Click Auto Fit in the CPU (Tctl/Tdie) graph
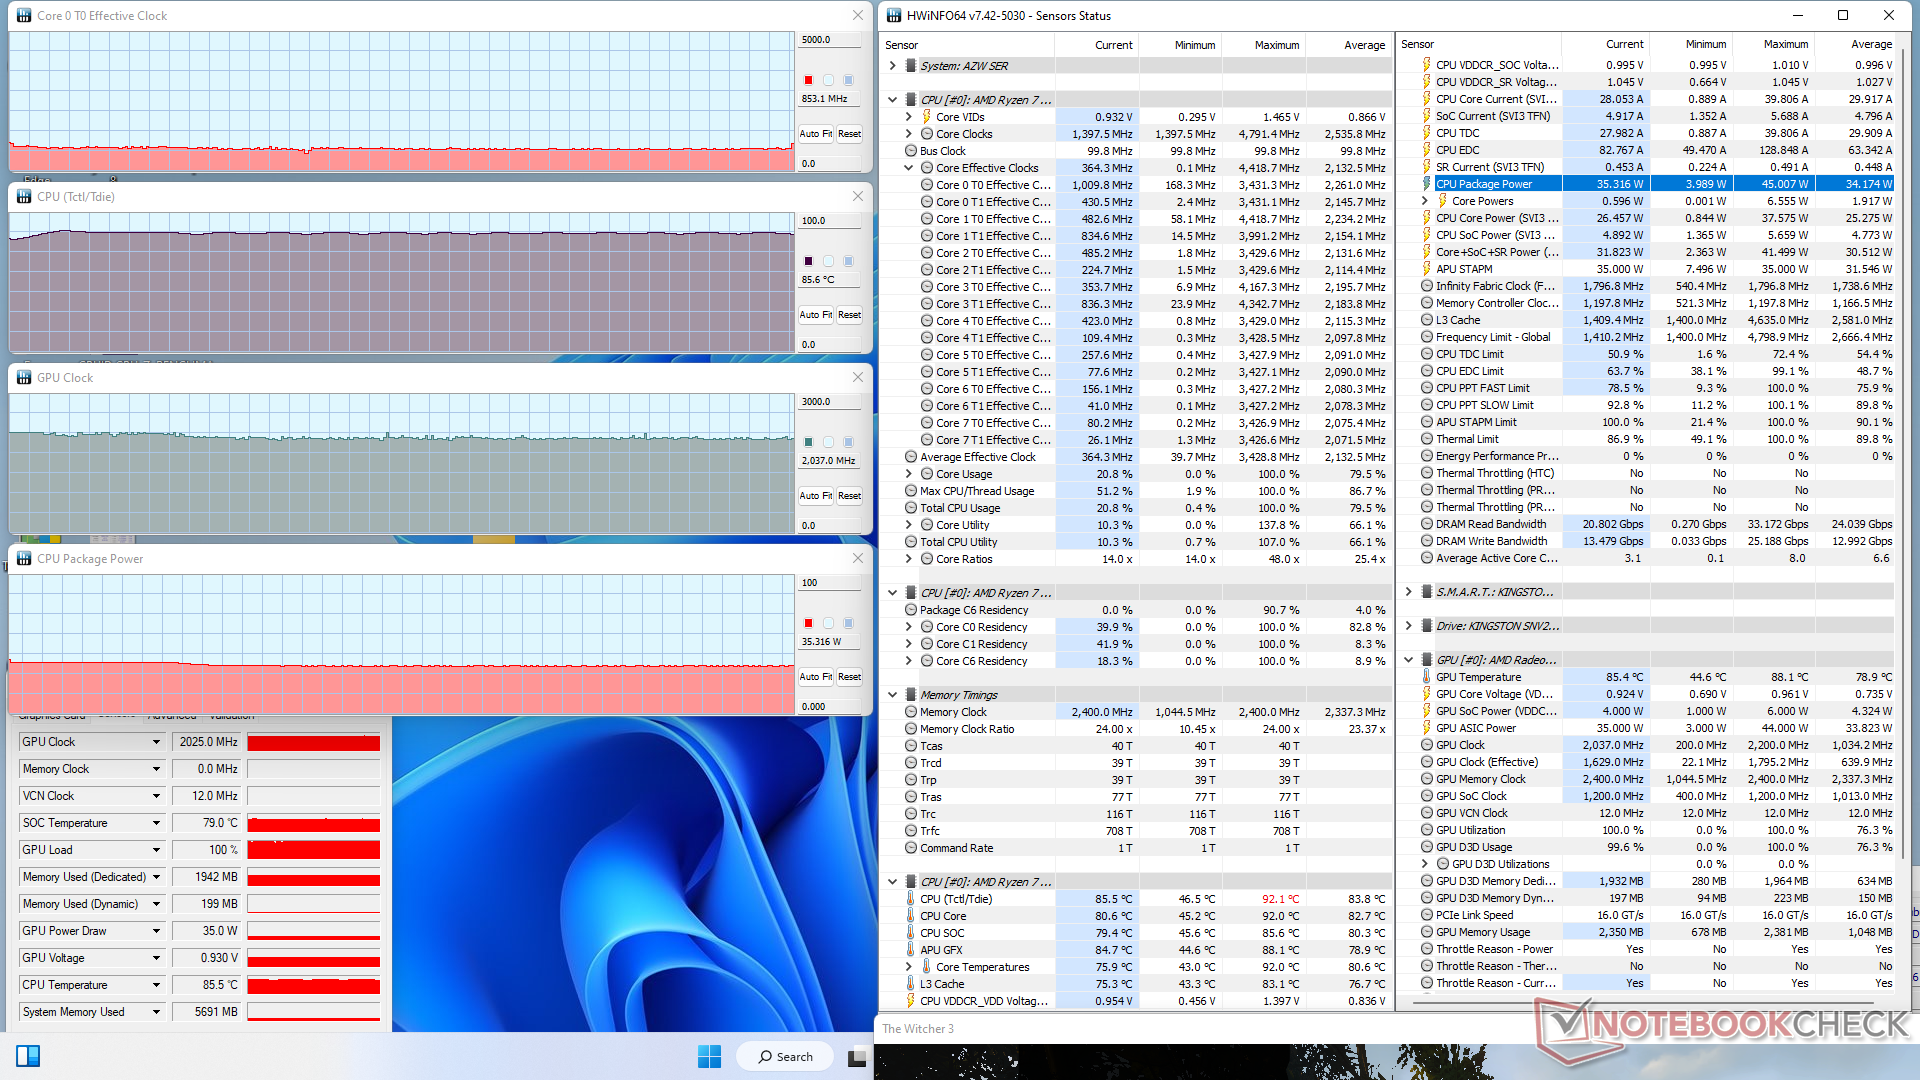Viewport: 1920px width, 1080px height. click(816, 315)
